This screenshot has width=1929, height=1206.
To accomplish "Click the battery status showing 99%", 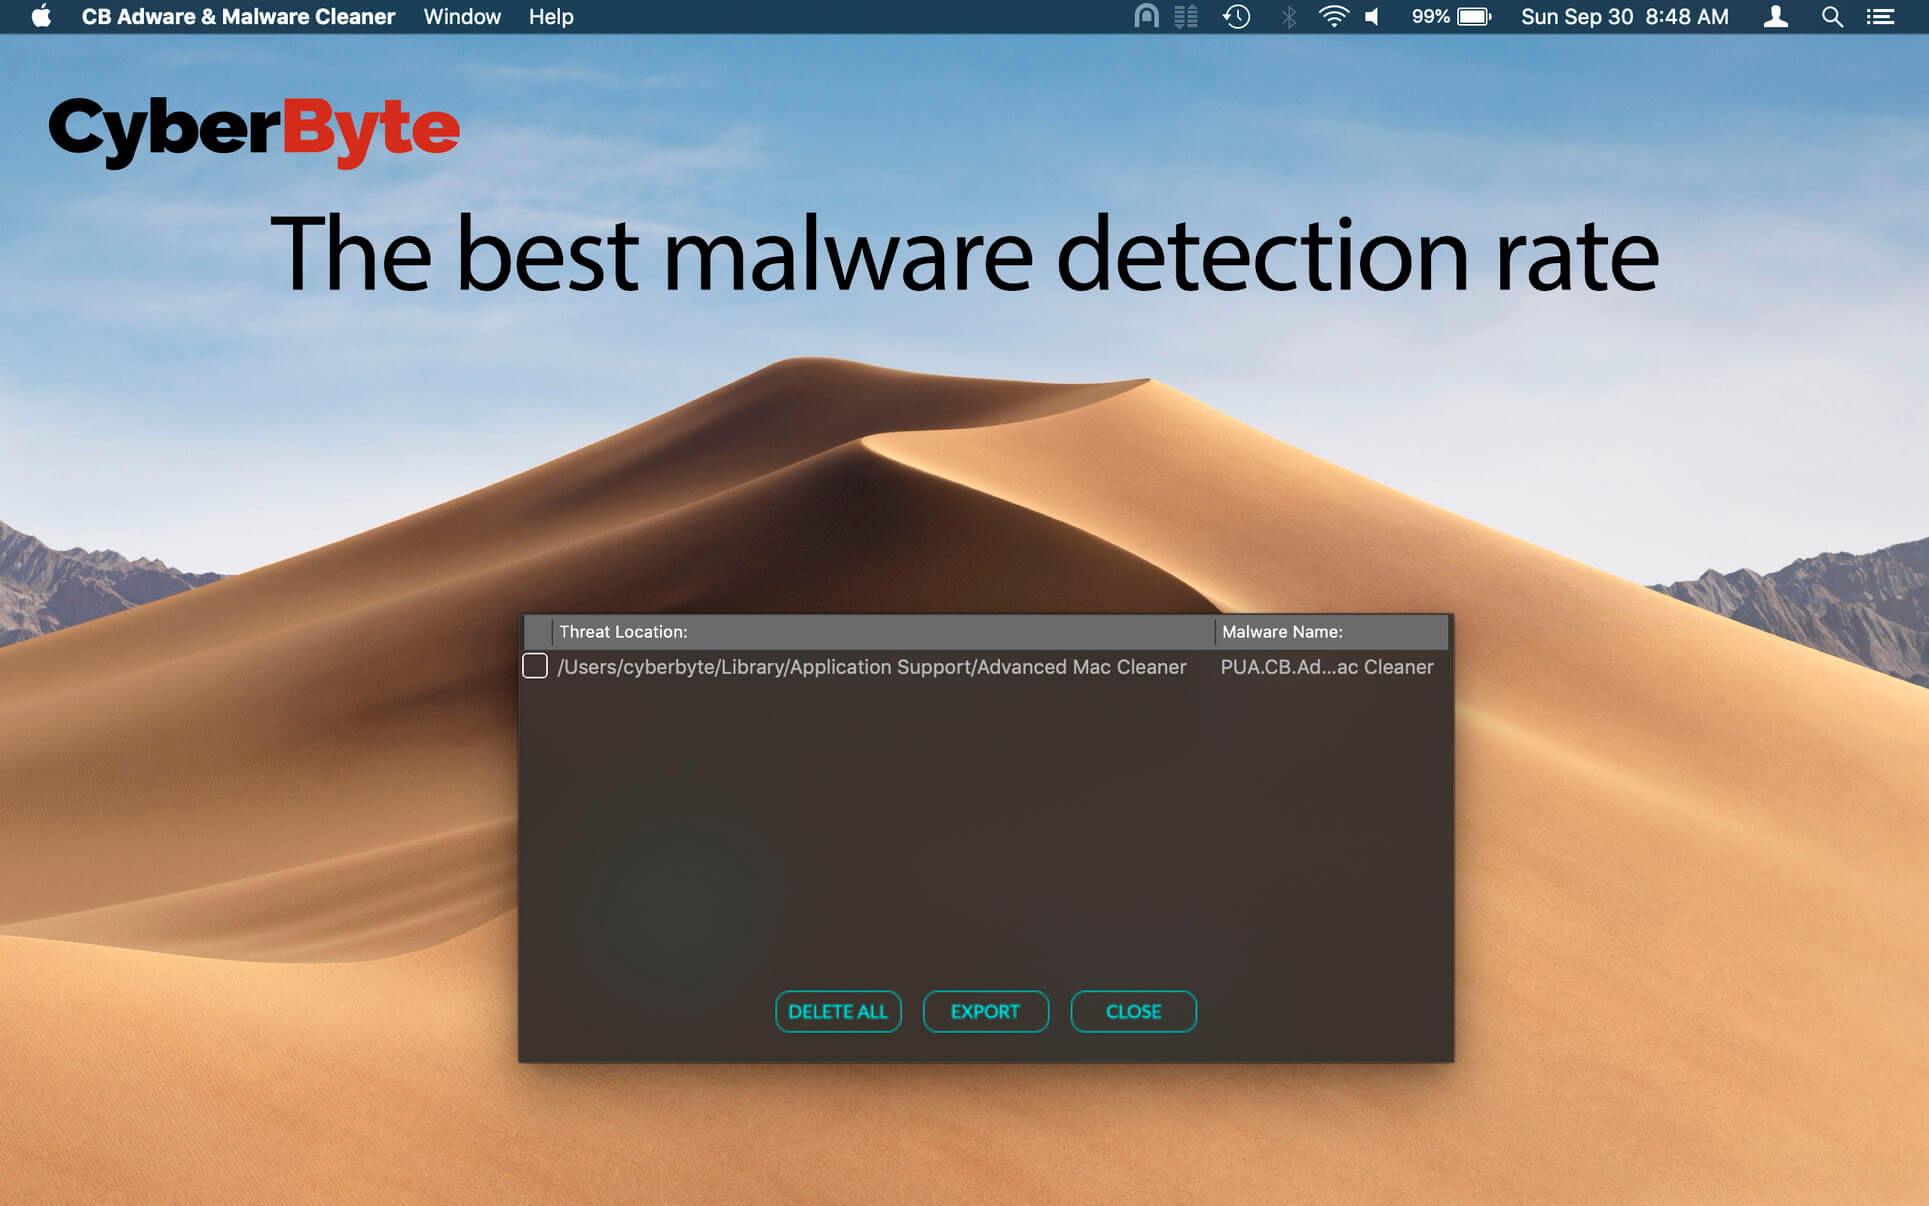I will point(1452,16).
